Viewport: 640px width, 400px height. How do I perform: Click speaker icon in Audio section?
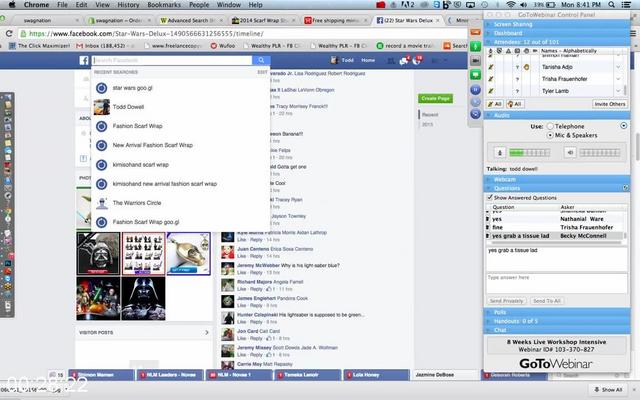coord(570,153)
